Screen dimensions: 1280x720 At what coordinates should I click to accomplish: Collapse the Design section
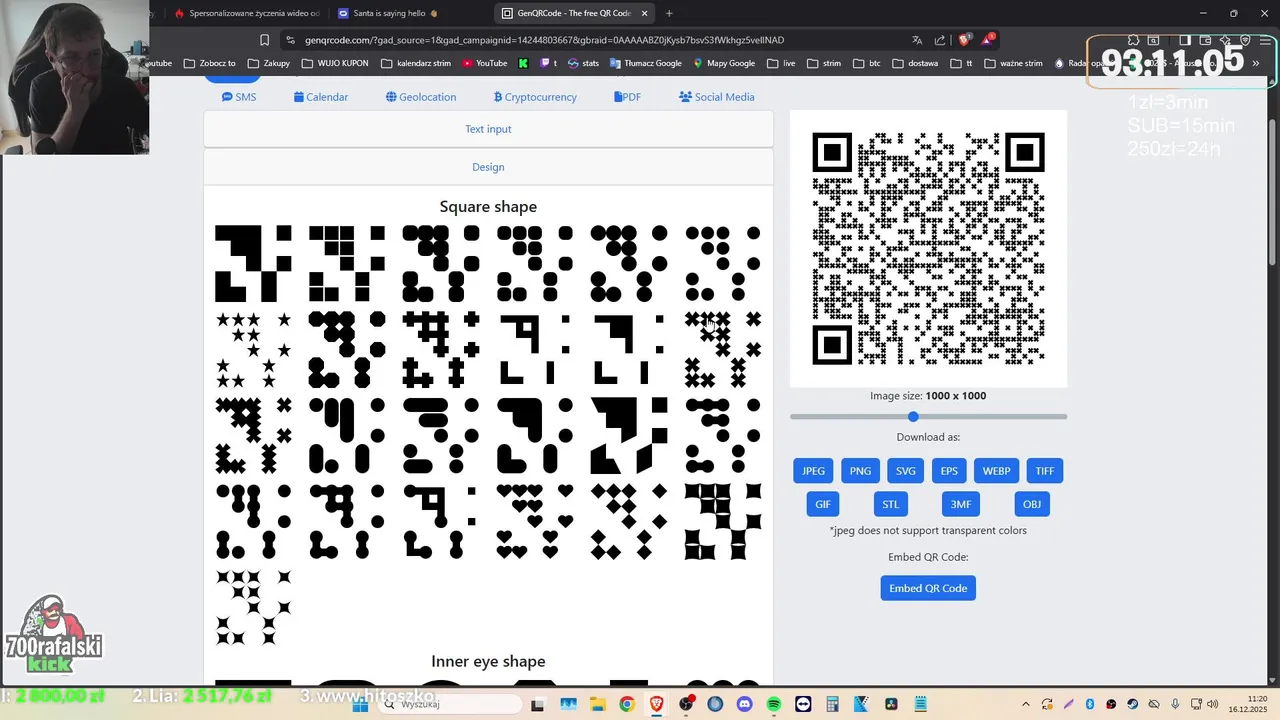tap(488, 167)
